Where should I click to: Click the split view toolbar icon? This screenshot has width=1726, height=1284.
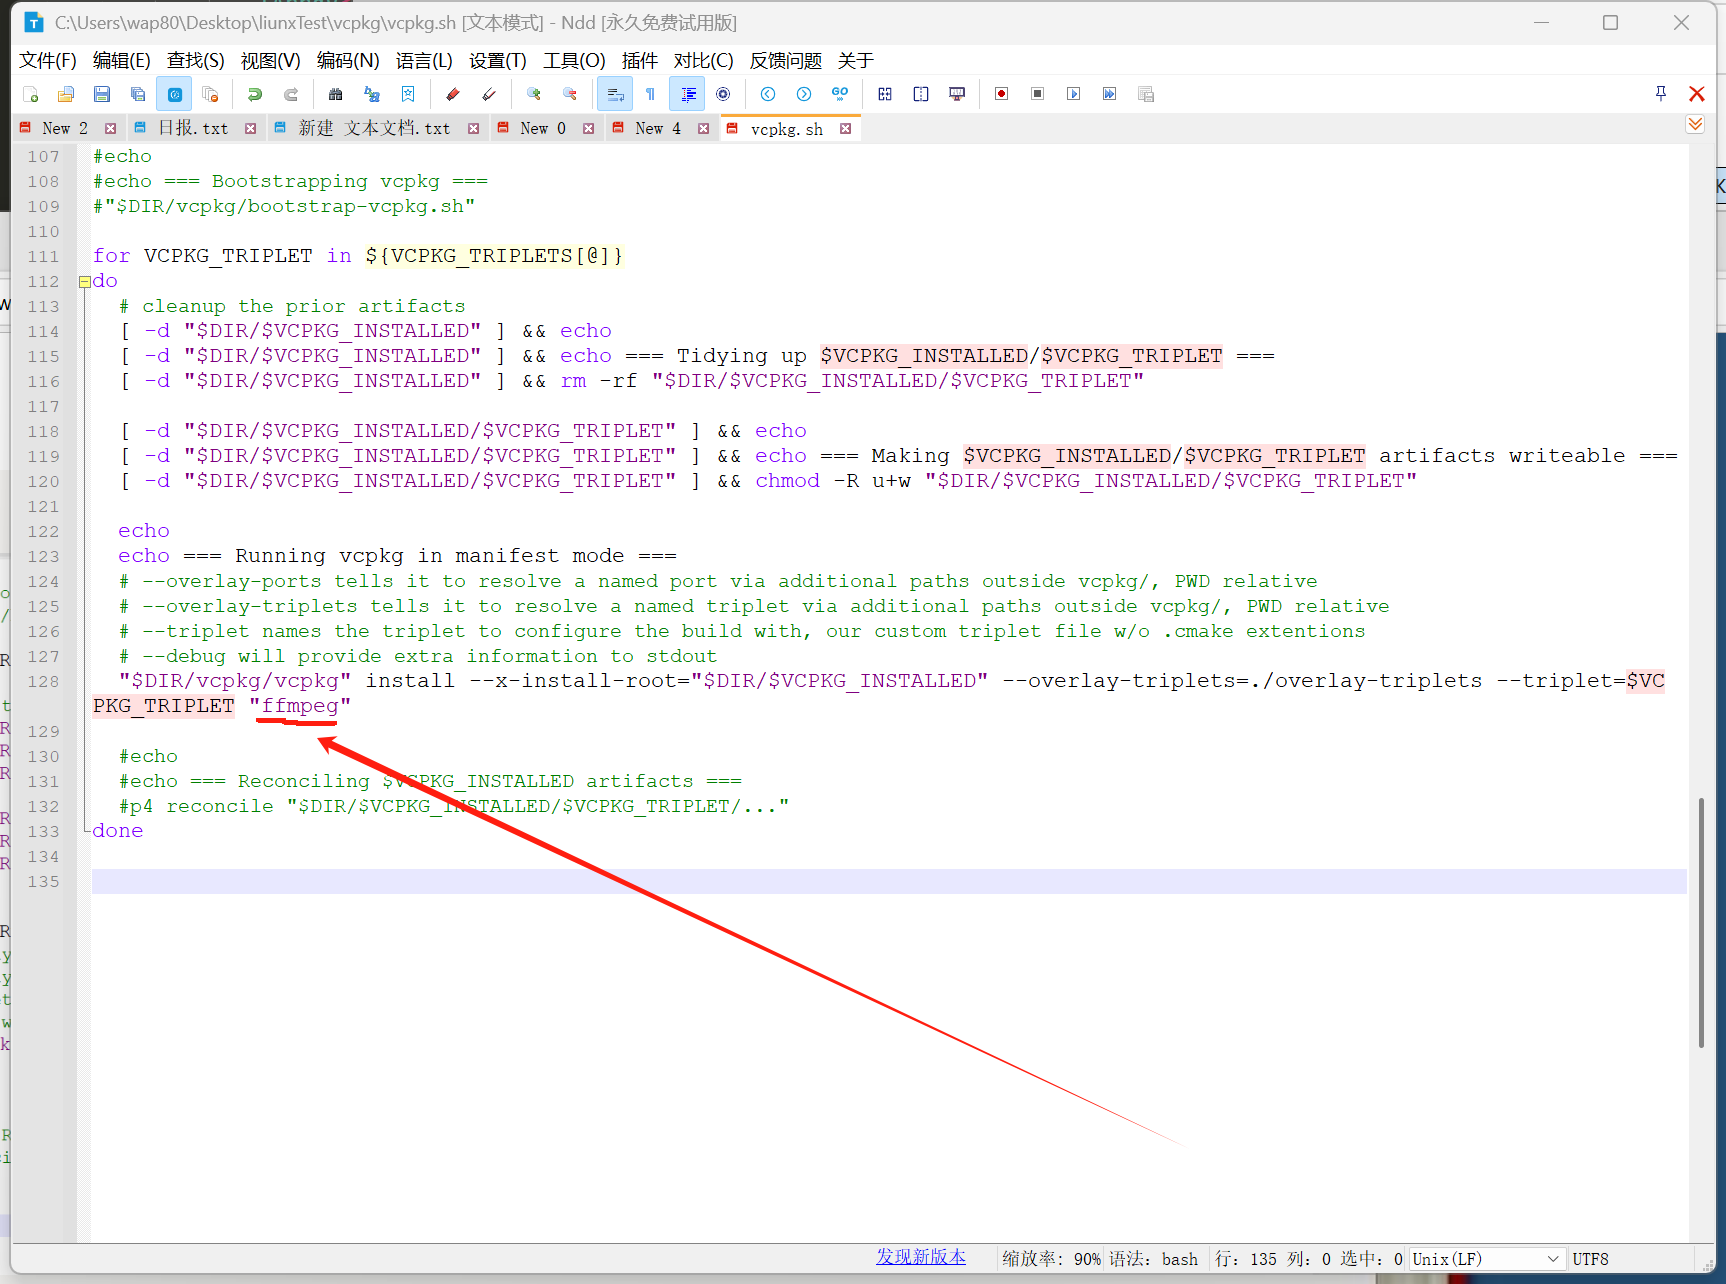coord(921,94)
